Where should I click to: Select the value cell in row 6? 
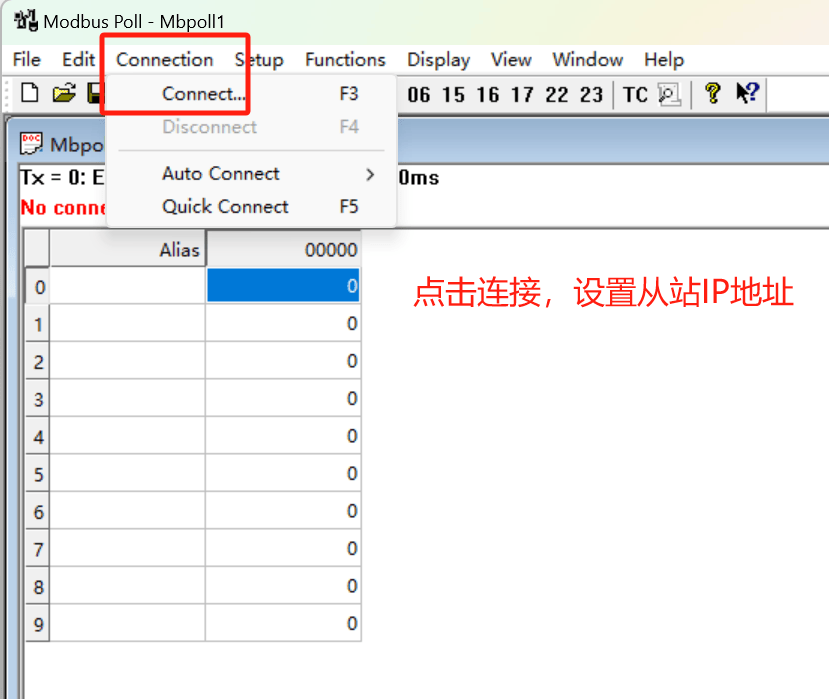click(x=283, y=511)
